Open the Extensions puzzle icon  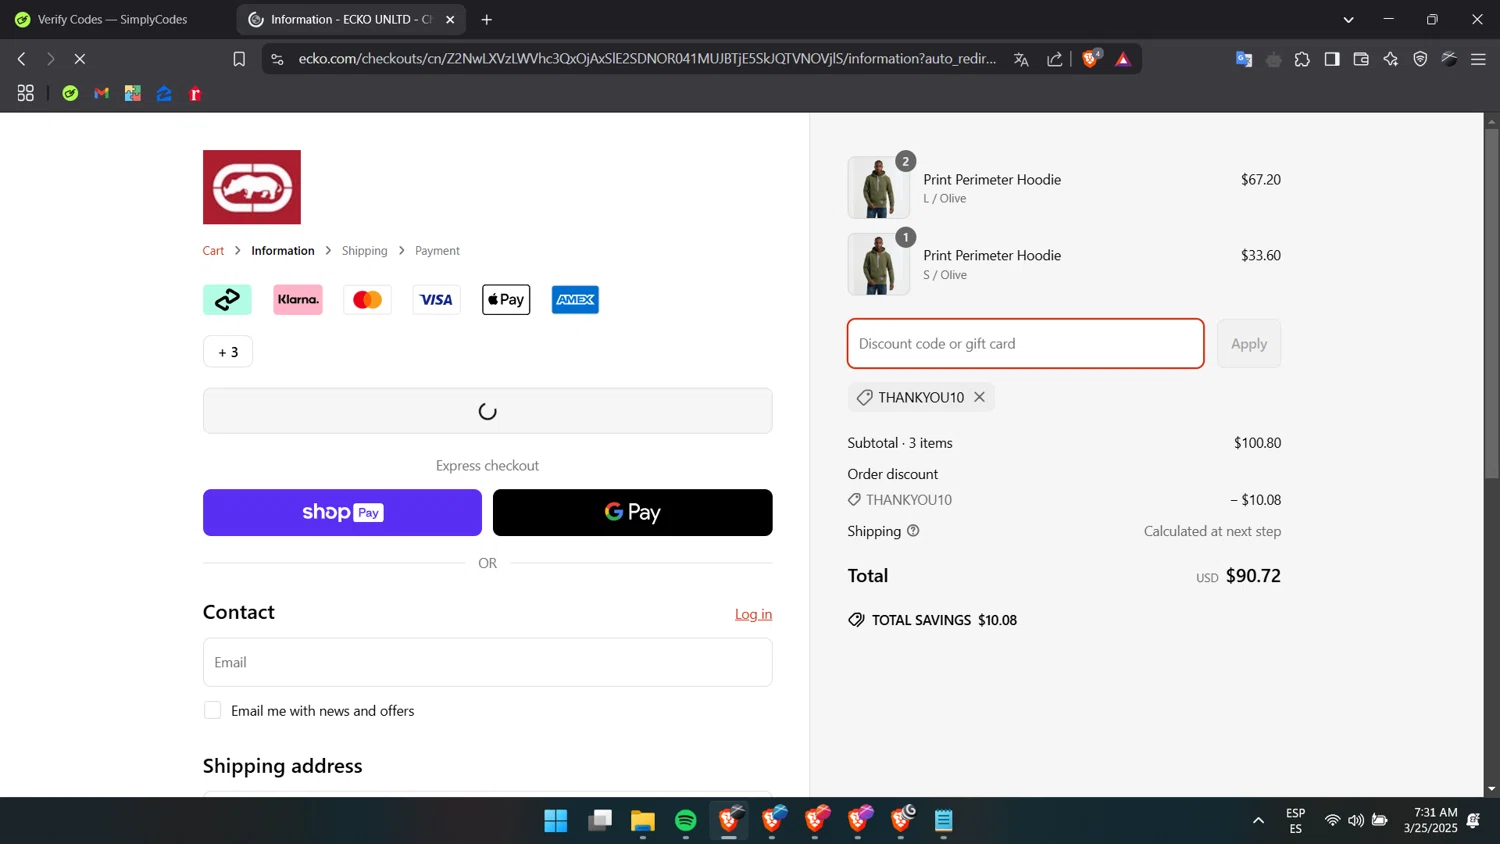point(1302,59)
